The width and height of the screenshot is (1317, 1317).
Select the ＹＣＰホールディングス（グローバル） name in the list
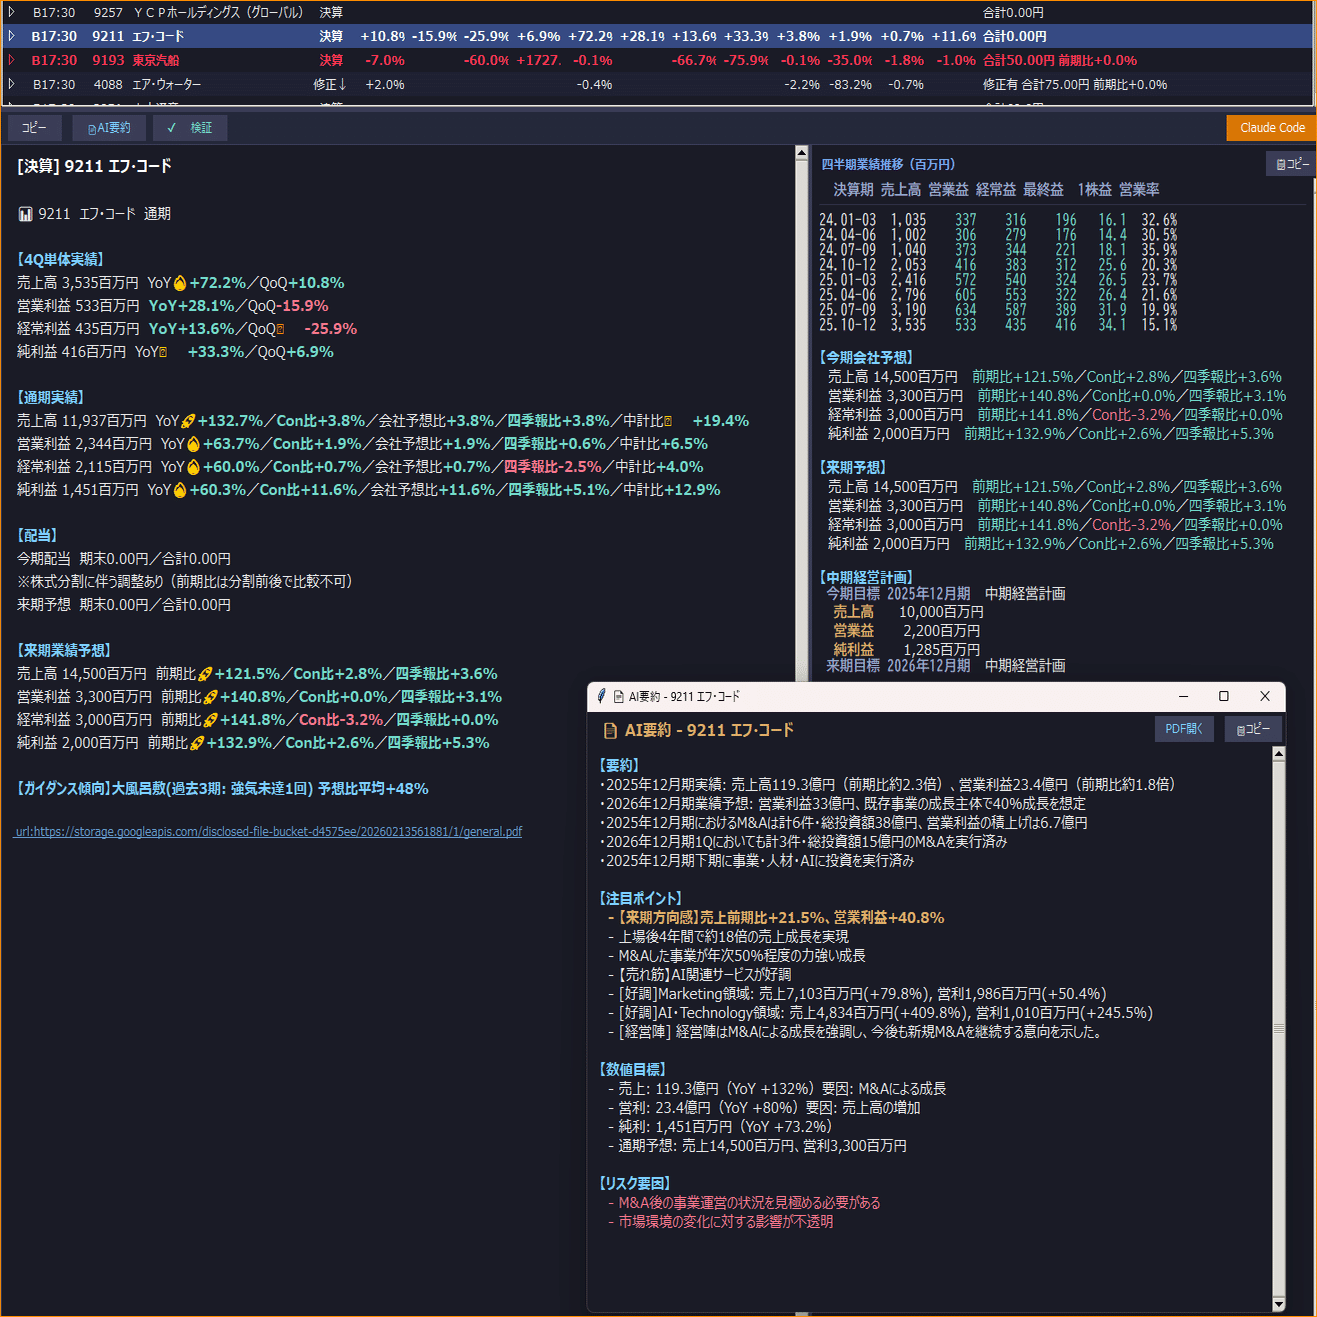click(218, 12)
